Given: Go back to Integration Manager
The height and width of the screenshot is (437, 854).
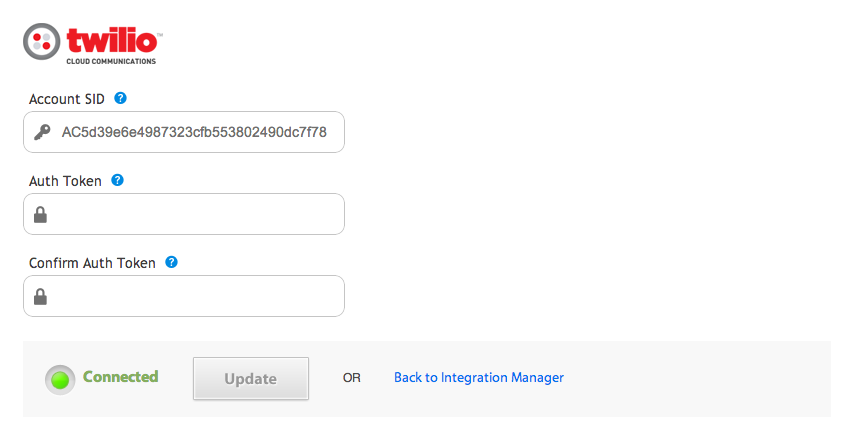Looking at the screenshot, I should [479, 378].
